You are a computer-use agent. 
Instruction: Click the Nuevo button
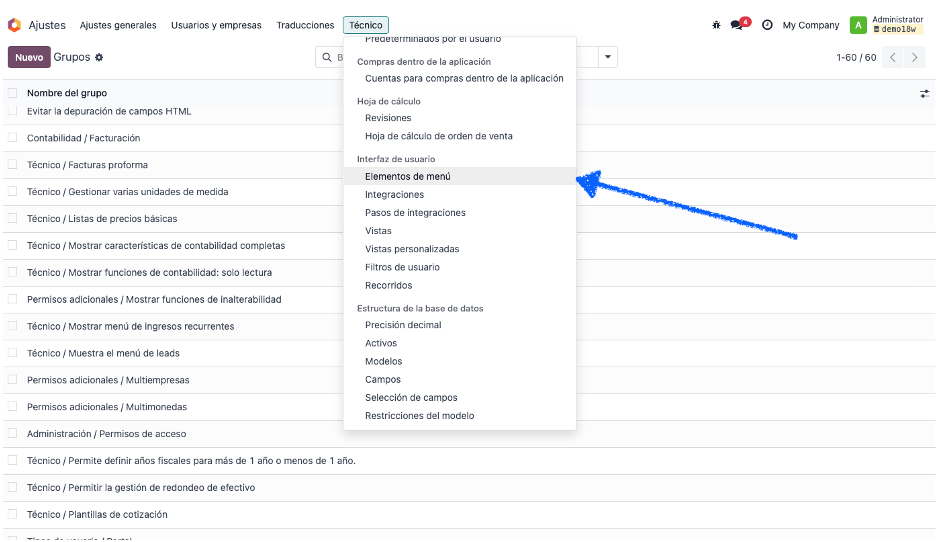pyautogui.click(x=29, y=57)
